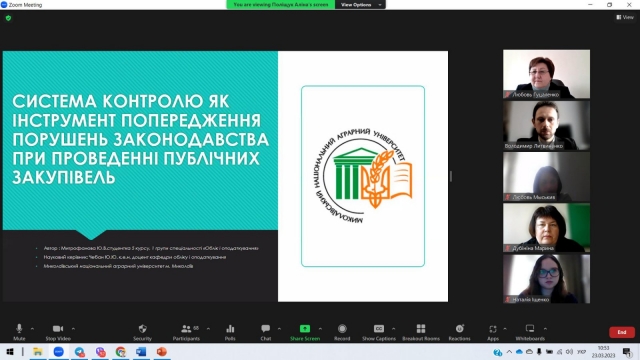Open PowerPoint from the Windows taskbar
The image size is (640, 360).
point(162,352)
